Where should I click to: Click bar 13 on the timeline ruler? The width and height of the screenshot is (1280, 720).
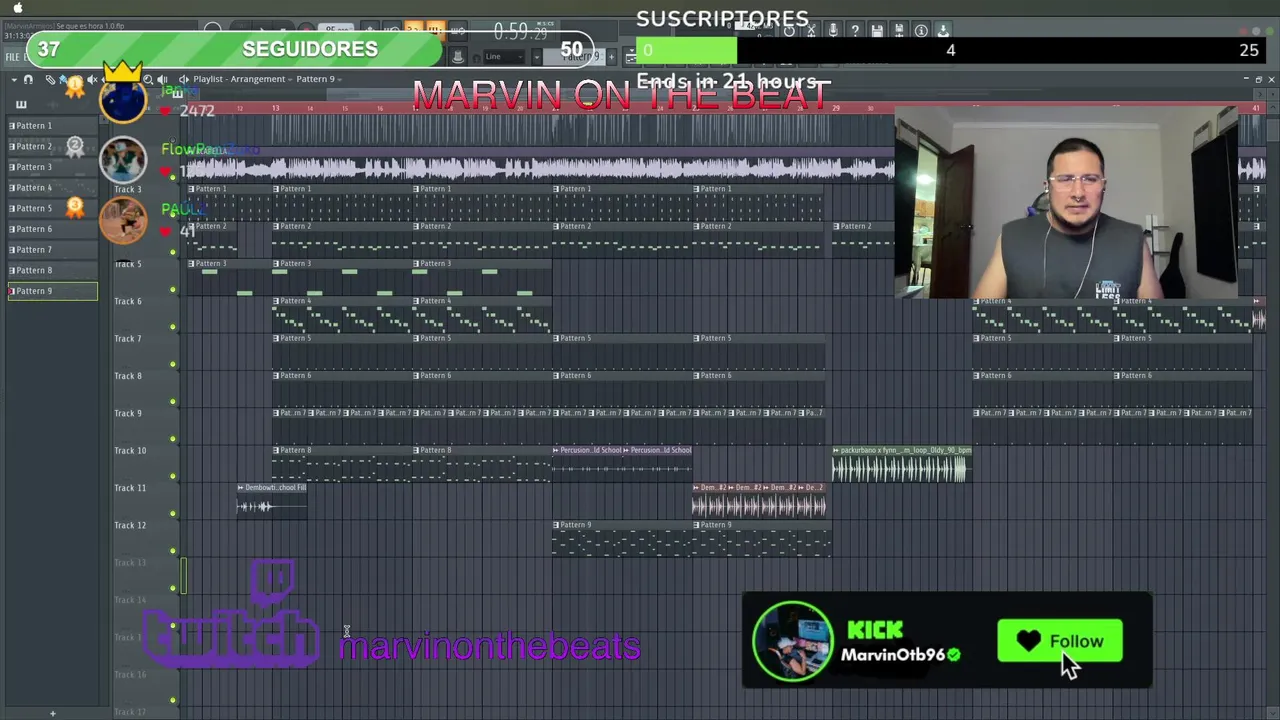[275, 108]
